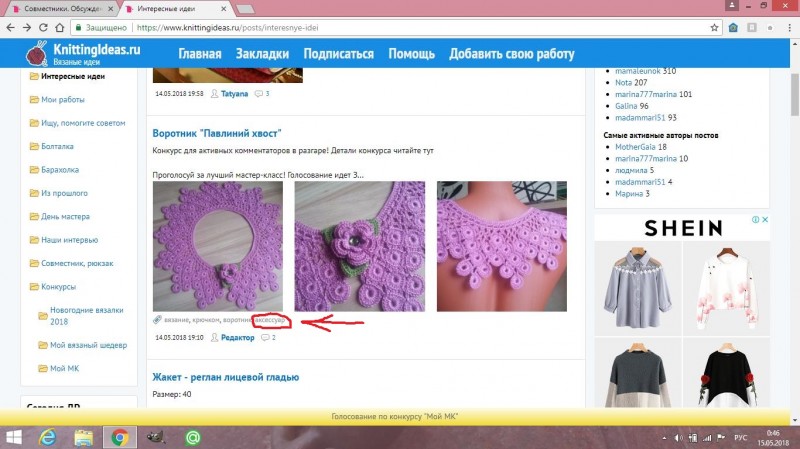
Task: Open the new tab button
Action: [246, 9]
